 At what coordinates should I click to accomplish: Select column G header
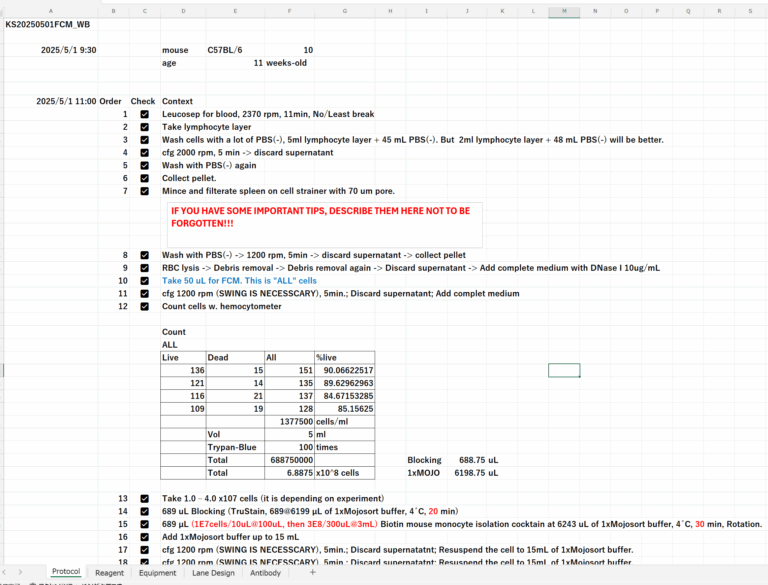click(x=344, y=11)
